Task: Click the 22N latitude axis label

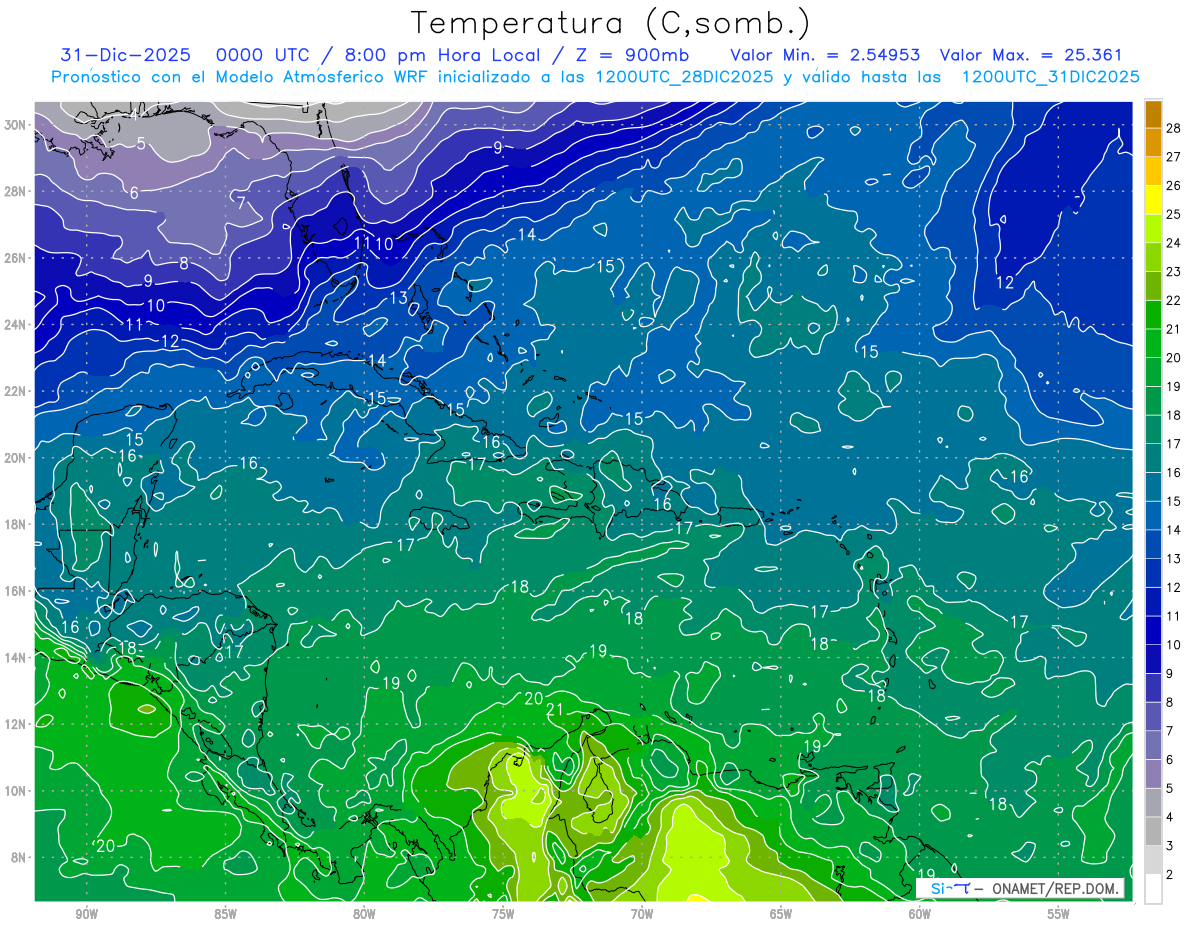Action: (x=16, y=391)
